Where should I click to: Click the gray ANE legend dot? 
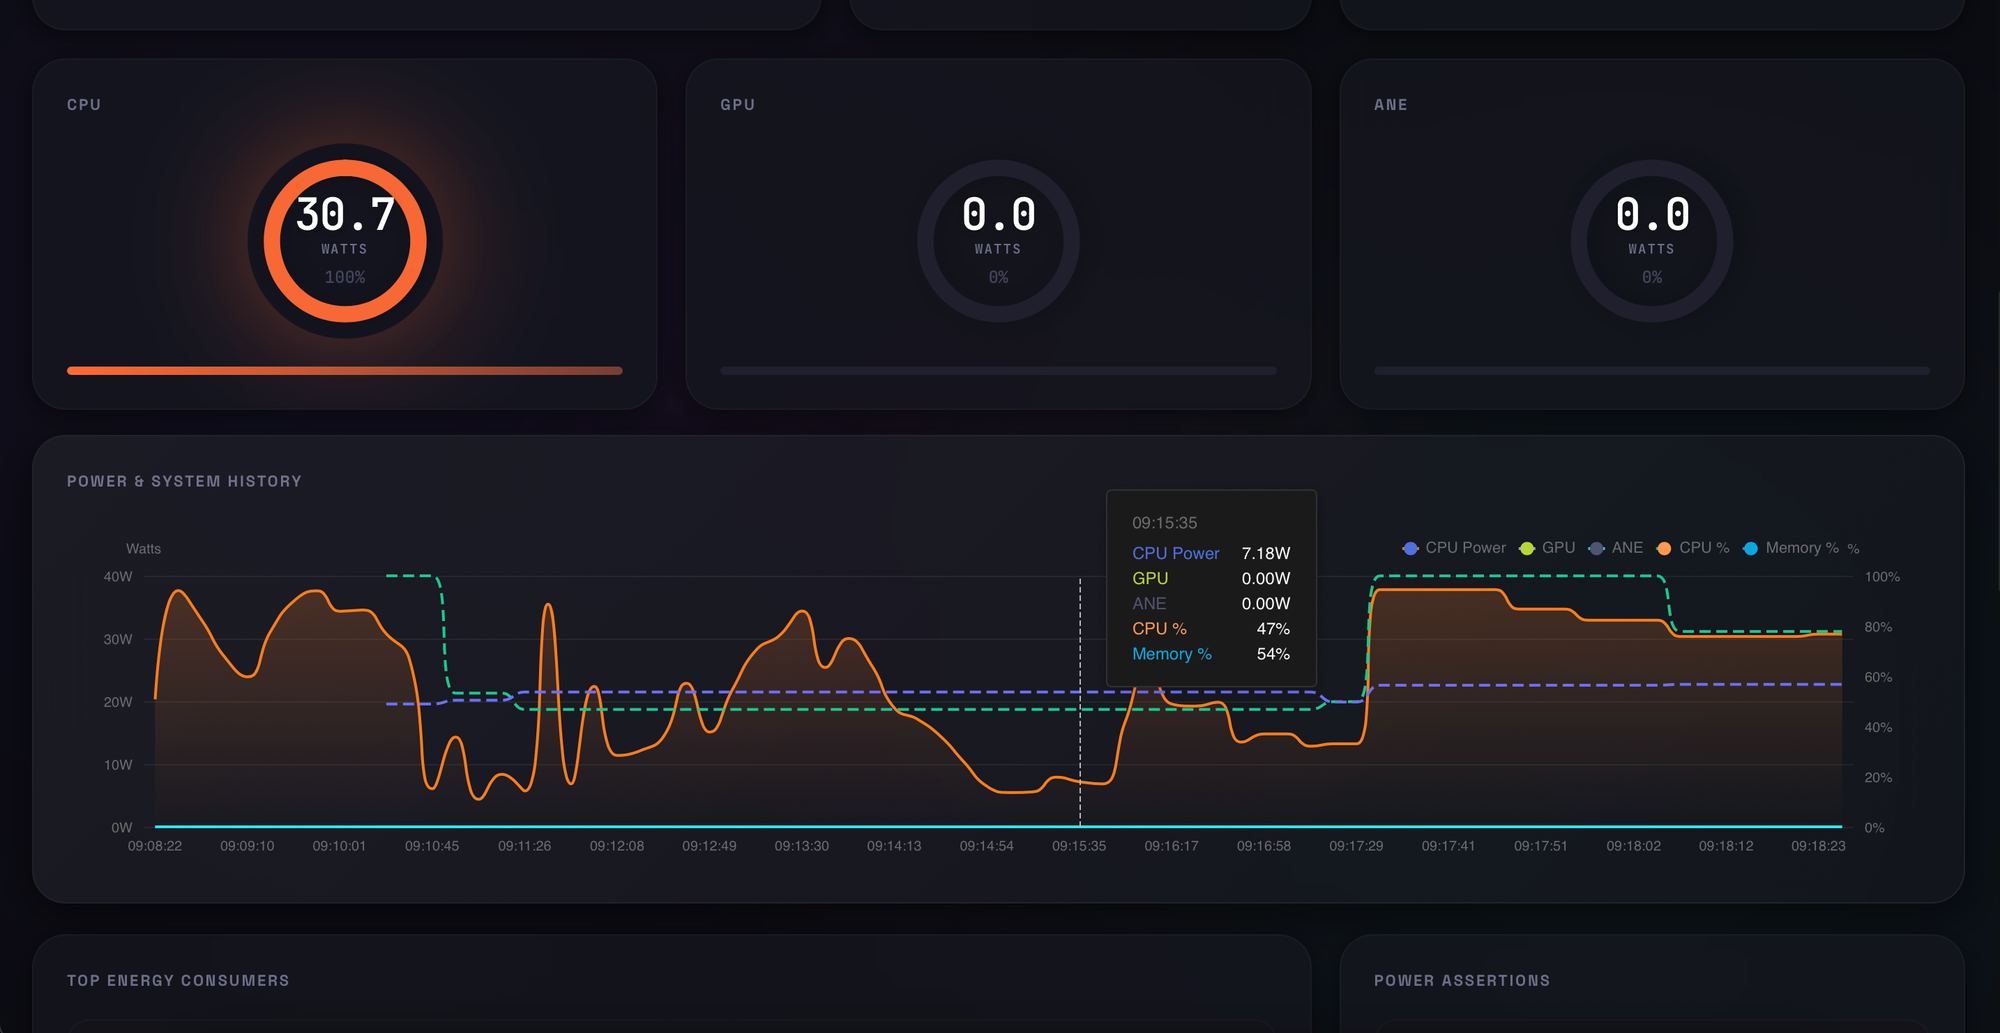click(1597, 548)
